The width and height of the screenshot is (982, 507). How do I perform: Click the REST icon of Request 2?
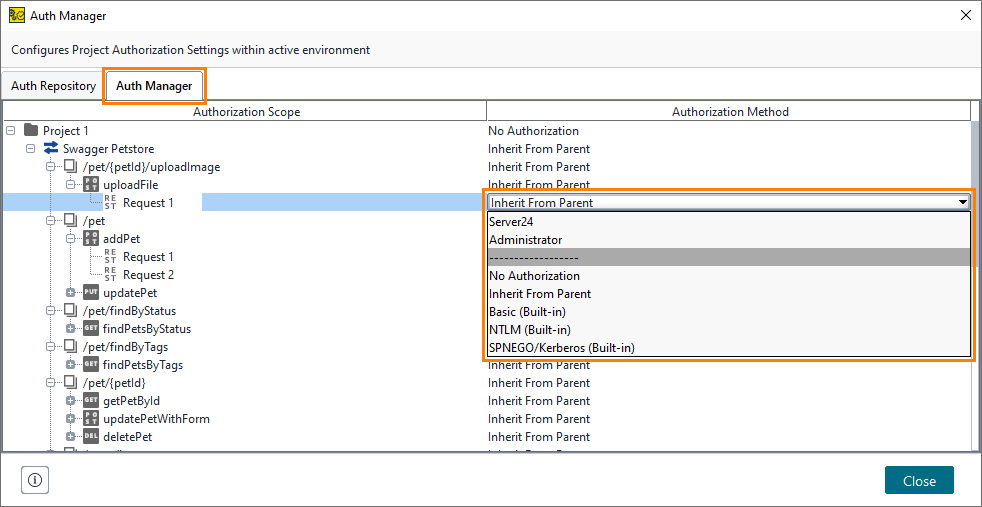[x=111, y=275]
